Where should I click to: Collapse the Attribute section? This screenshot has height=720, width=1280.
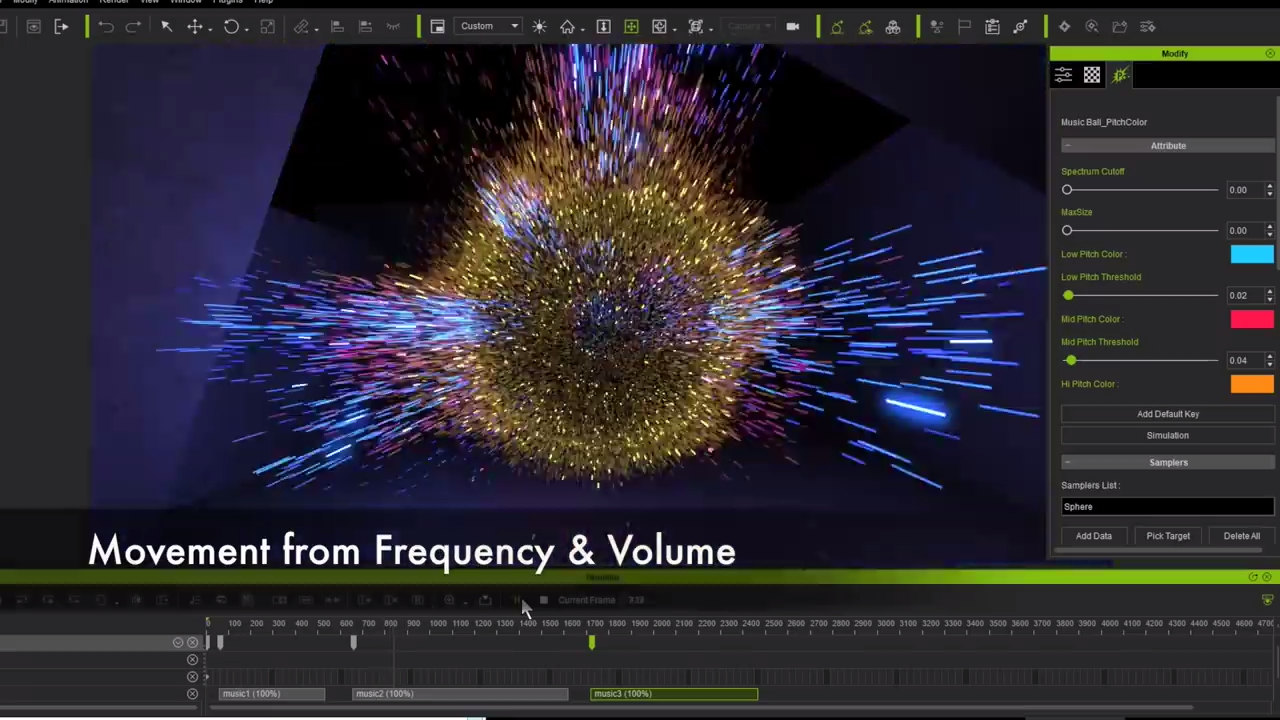click(1067, 146)
